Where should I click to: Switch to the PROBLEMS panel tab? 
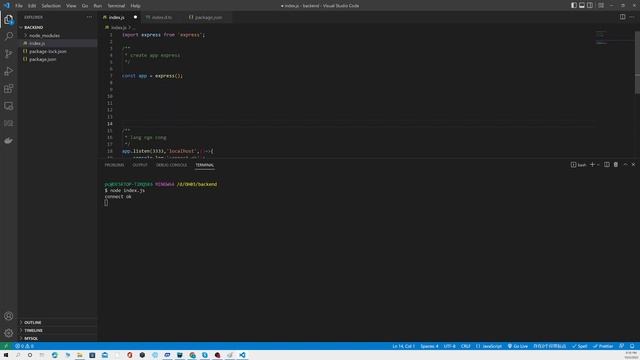click(114, 165)
